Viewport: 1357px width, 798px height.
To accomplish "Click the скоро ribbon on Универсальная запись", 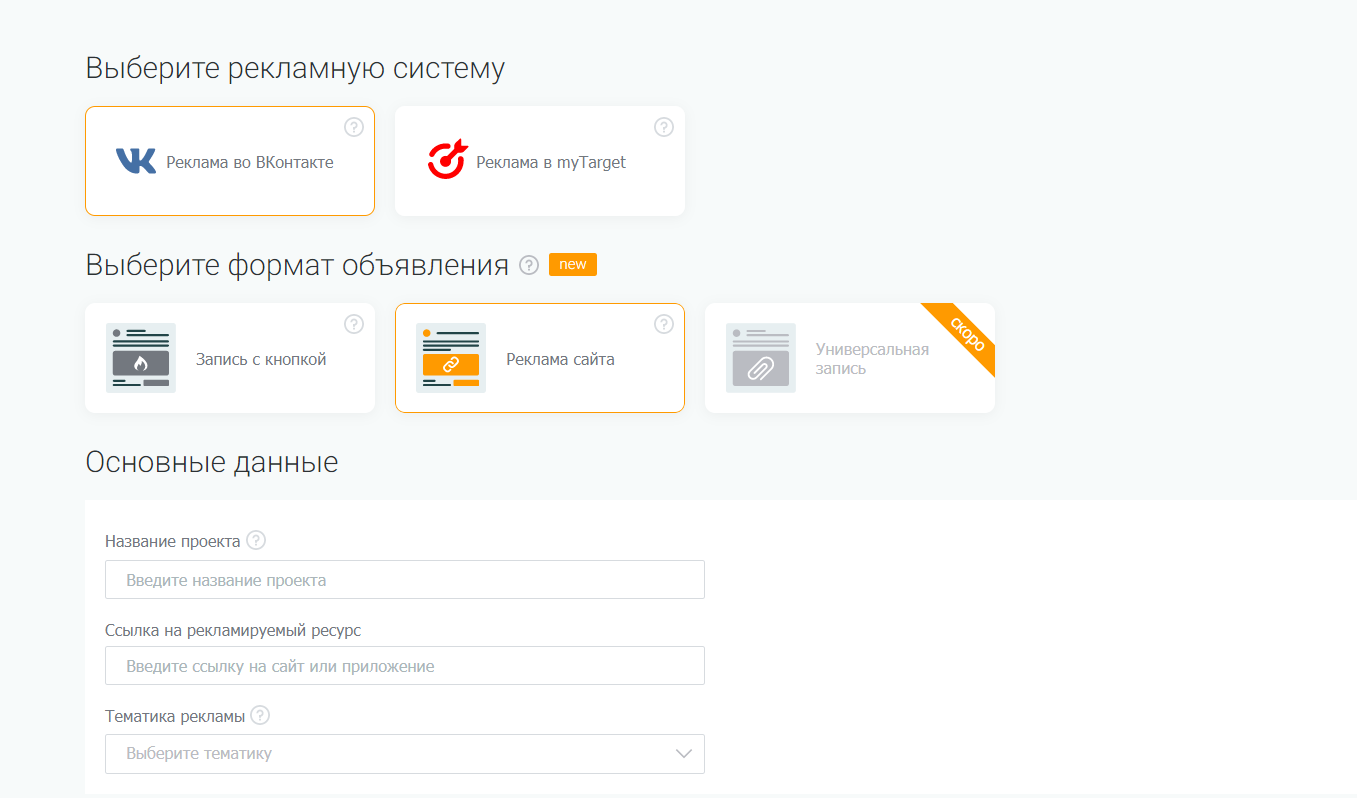I will 965,334.
